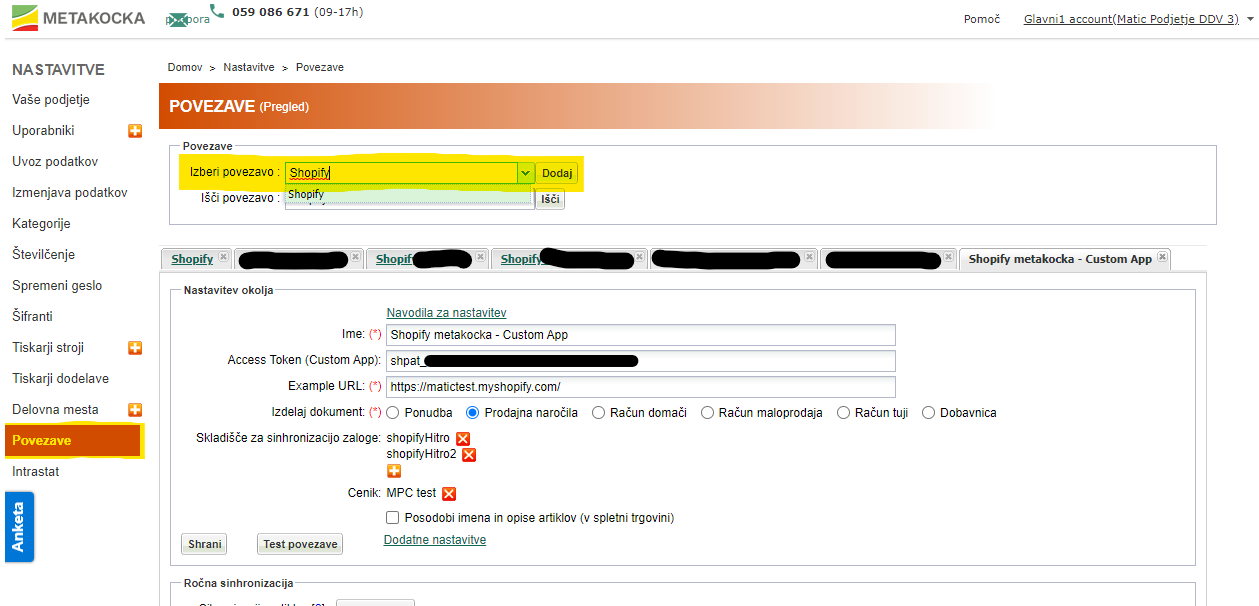Remove price list MPC test with red X
1259x606 pixels.
pyautogui.click(x=449, y=493)
